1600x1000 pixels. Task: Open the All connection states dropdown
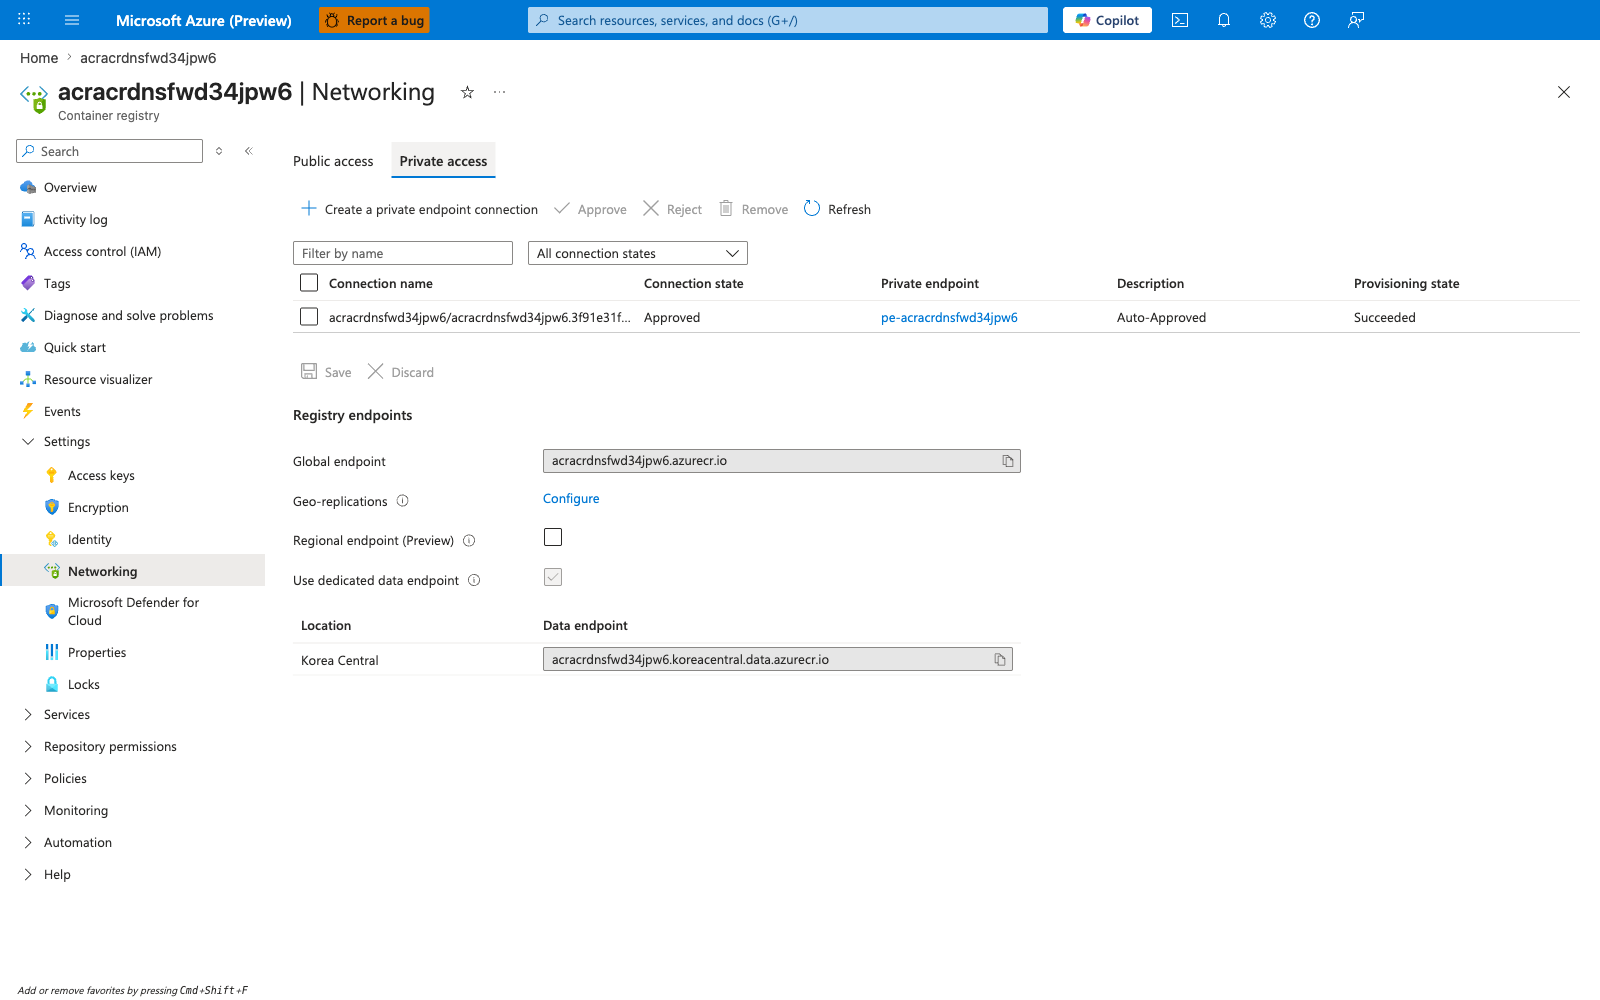[x=638, y=253]
